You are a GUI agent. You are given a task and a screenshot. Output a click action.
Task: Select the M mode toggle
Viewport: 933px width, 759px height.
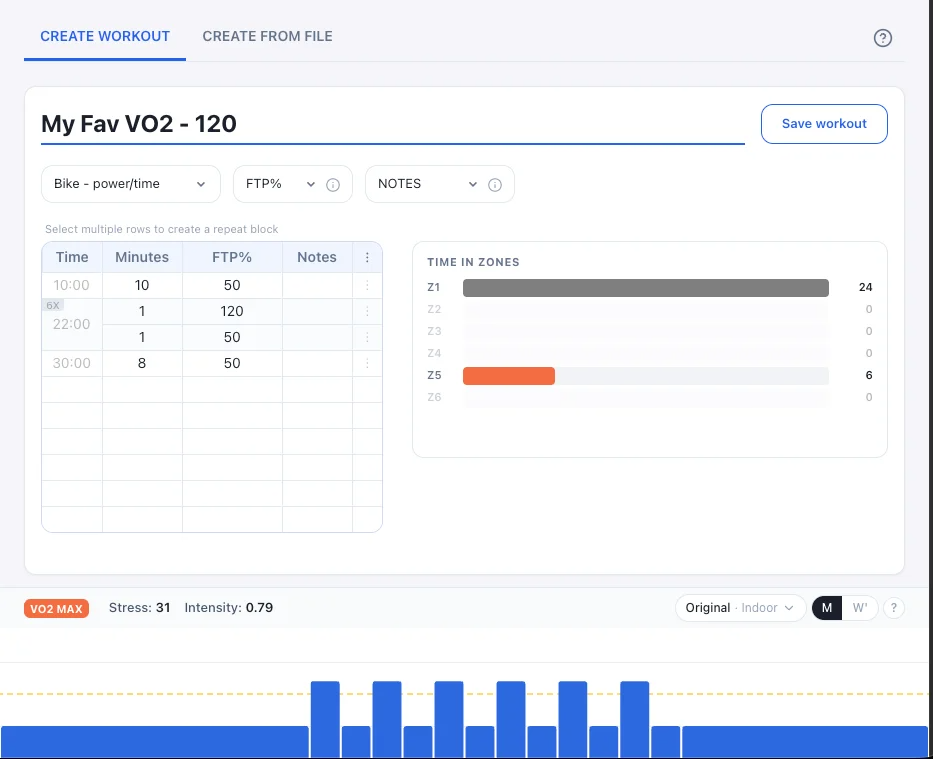point(826,607)
